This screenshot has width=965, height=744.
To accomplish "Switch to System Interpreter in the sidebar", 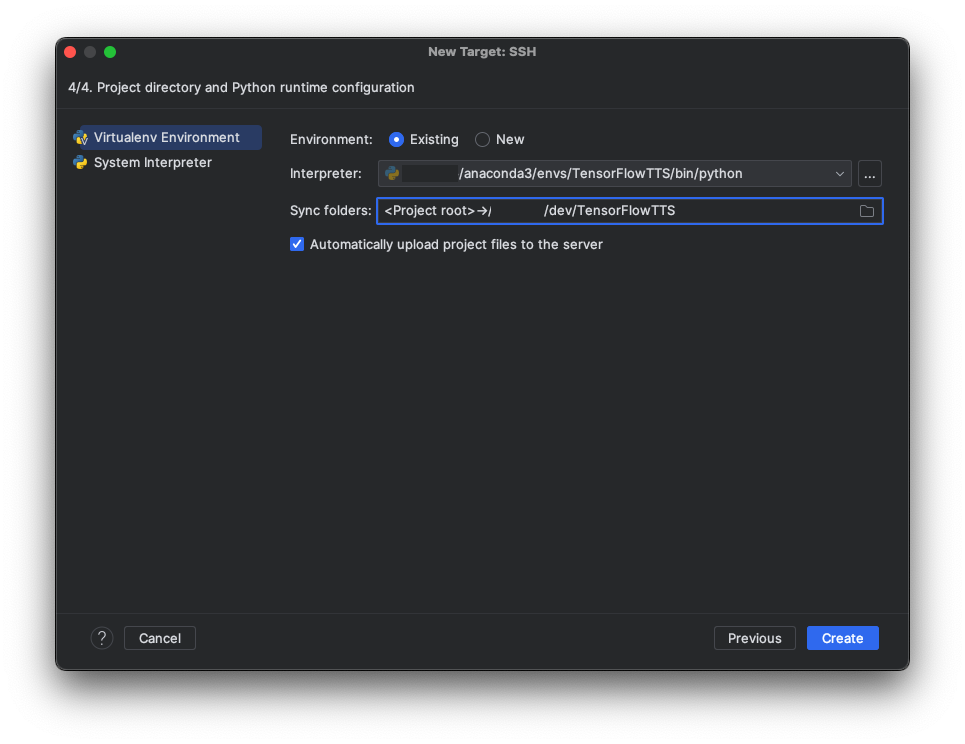I will click(x=153, y=163).
